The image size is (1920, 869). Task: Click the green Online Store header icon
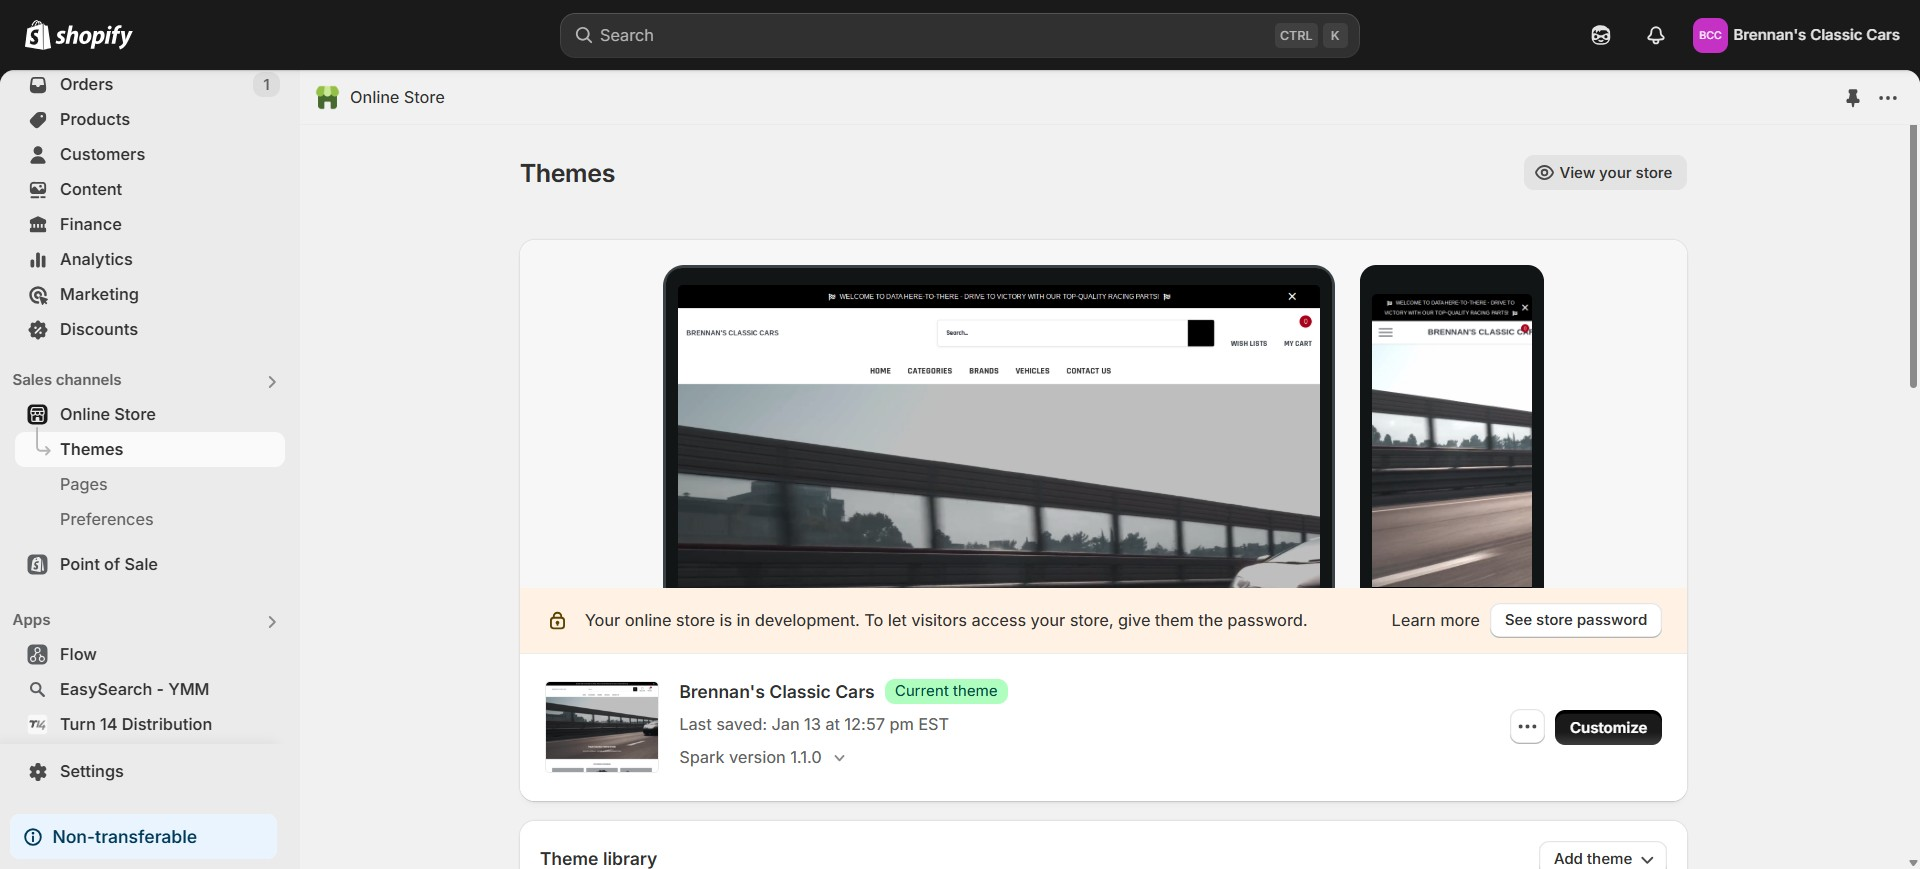[x=327, y=97]
